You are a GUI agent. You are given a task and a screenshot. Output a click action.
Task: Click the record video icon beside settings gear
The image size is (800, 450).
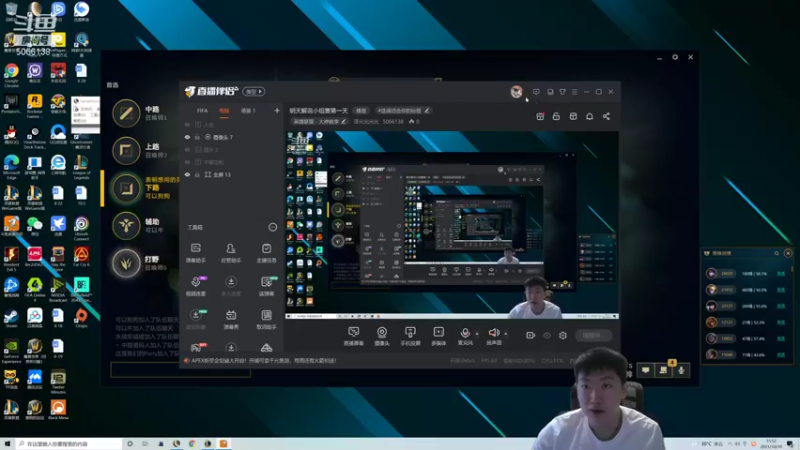tap(531, 335)
